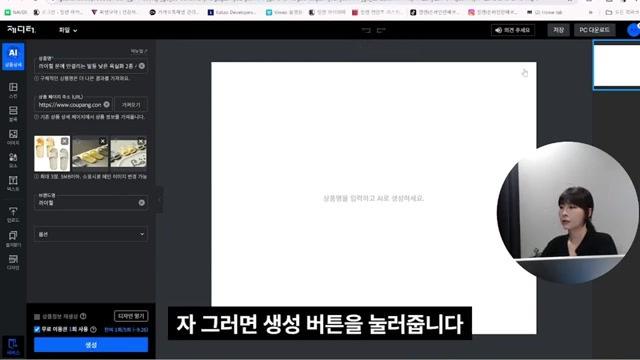Open the 스킨 layout panel in sidebar

click(13, 90)
